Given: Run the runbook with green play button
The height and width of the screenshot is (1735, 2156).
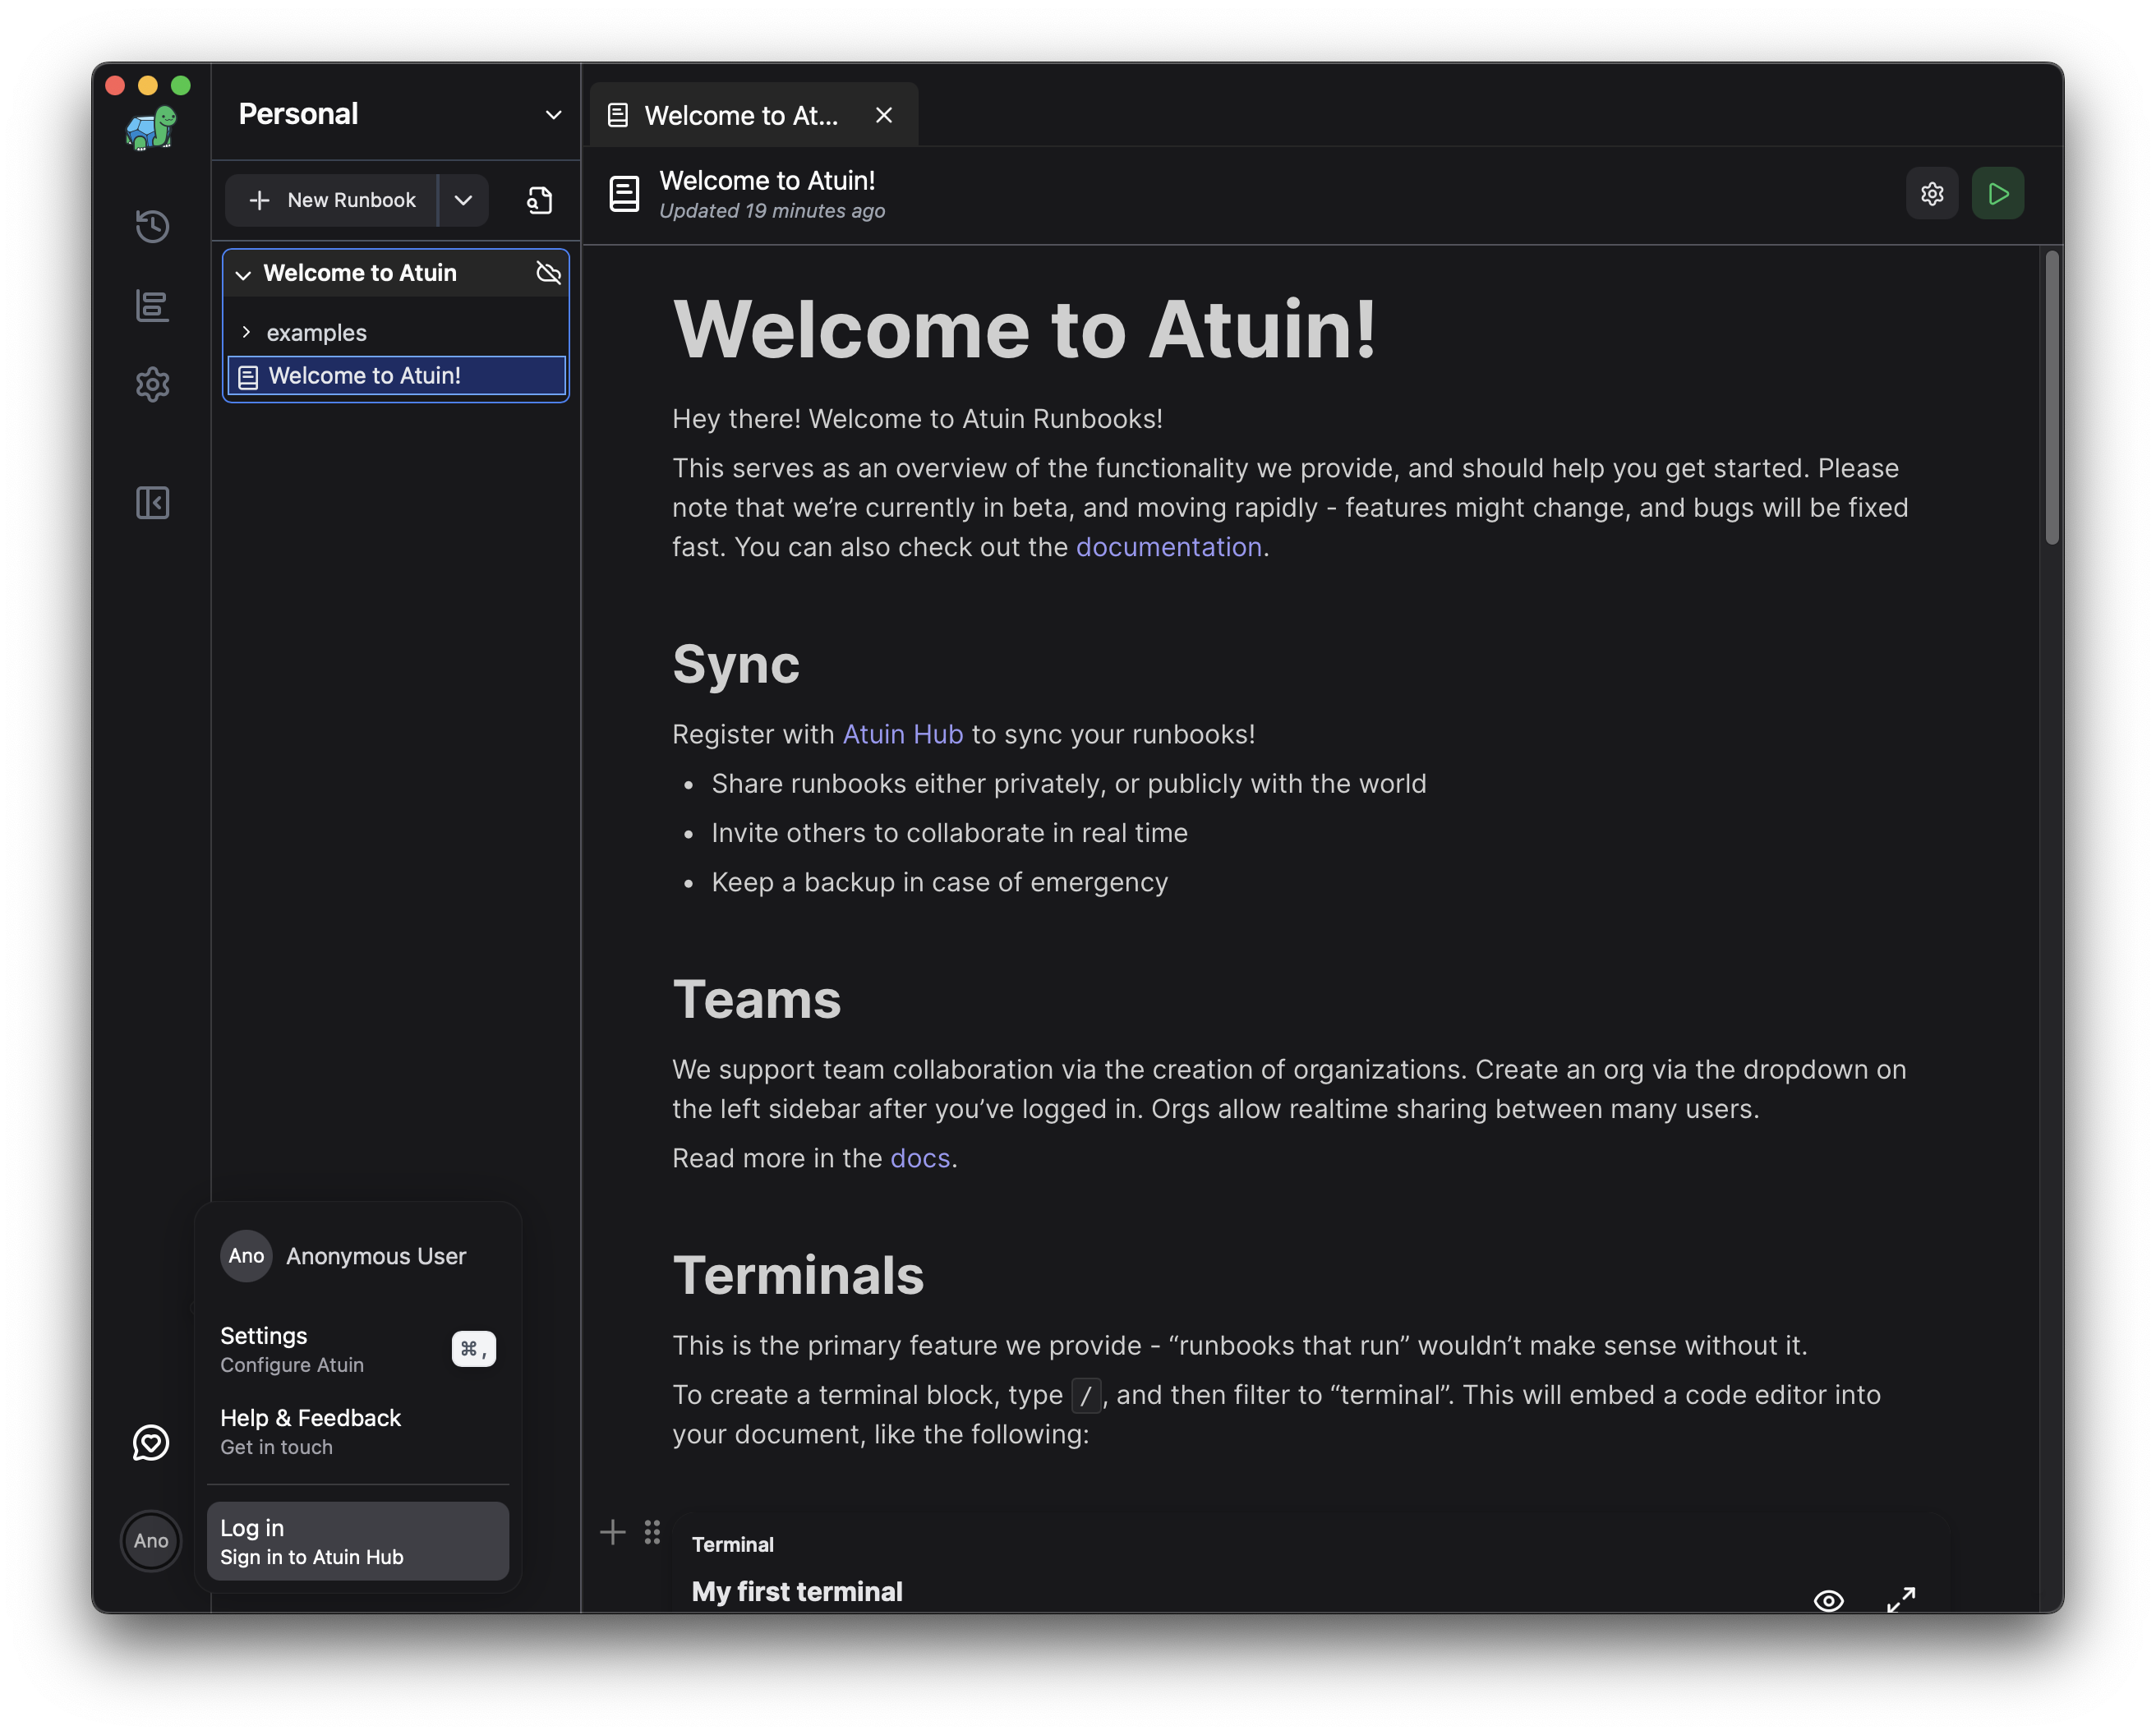Looking at the screenshot, I should click(x=1997, y=194).
